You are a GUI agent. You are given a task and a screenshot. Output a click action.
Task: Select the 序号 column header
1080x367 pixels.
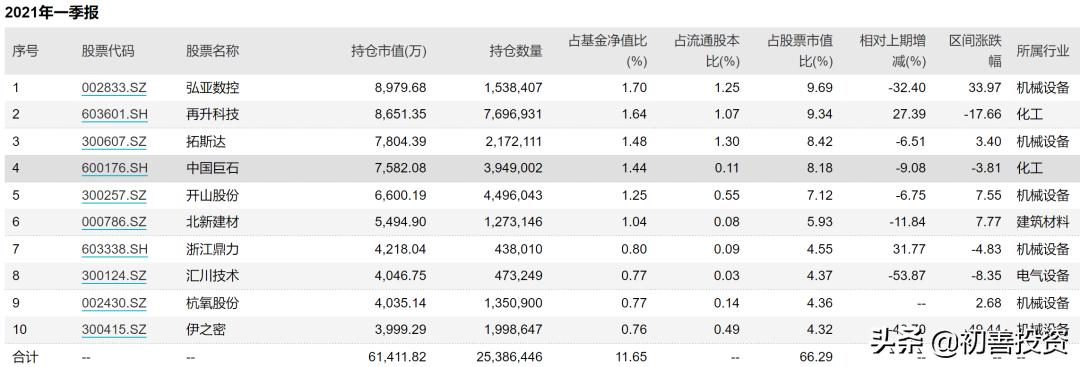coord(25,52)
